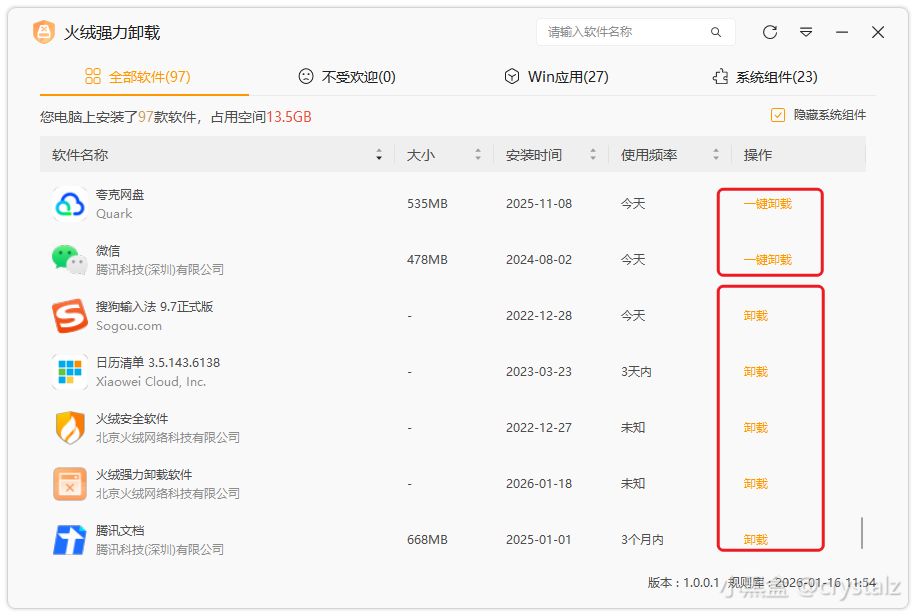
Task: Click the Huorong uninstaller app icon
Action: 70,484
